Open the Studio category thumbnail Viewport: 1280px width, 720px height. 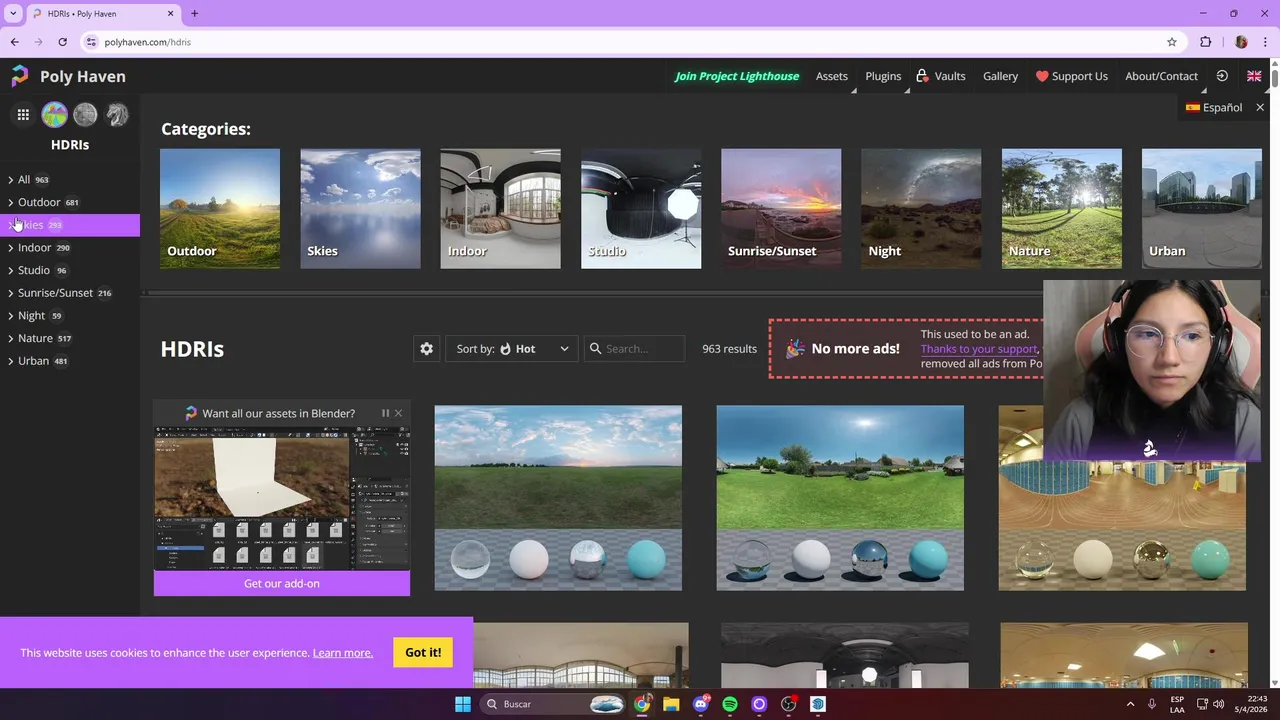coord(641,209)
